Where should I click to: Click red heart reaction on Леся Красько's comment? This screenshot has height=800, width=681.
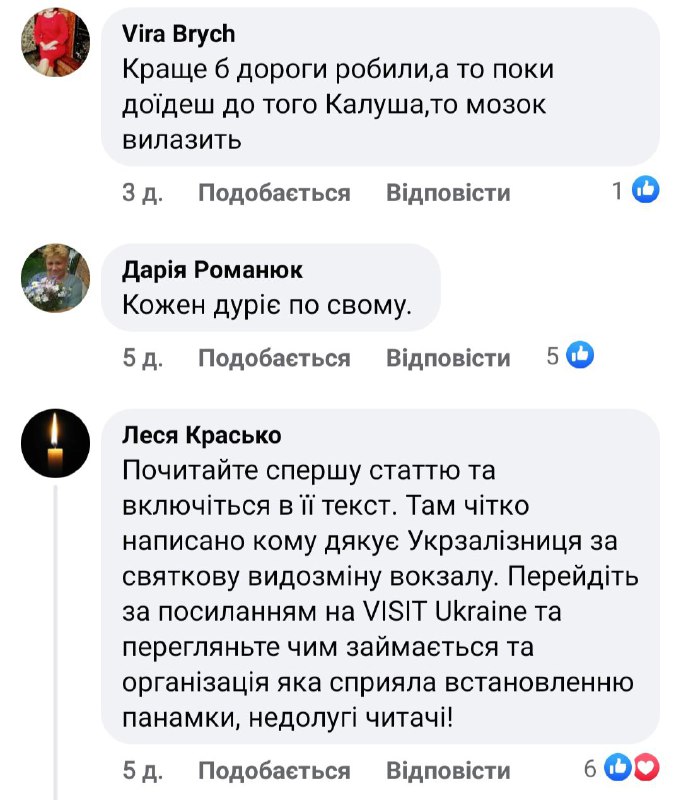click(646, 768)
